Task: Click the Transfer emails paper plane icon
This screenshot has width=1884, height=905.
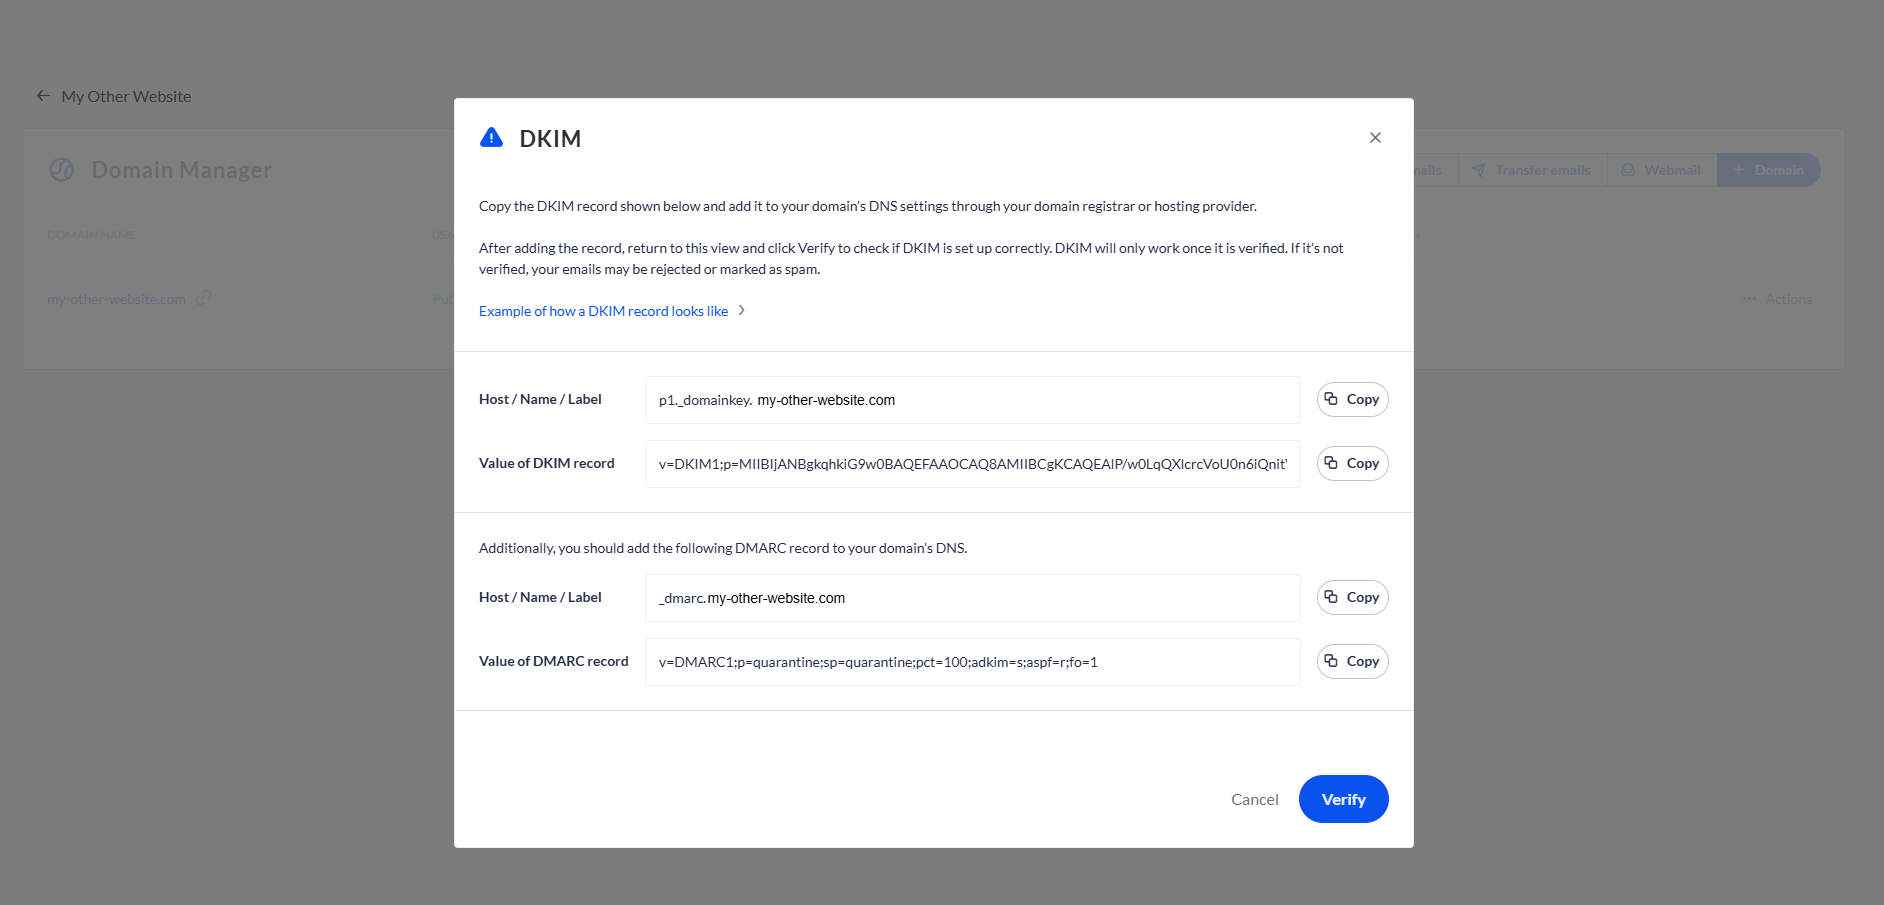Action: coord(1479,170)
